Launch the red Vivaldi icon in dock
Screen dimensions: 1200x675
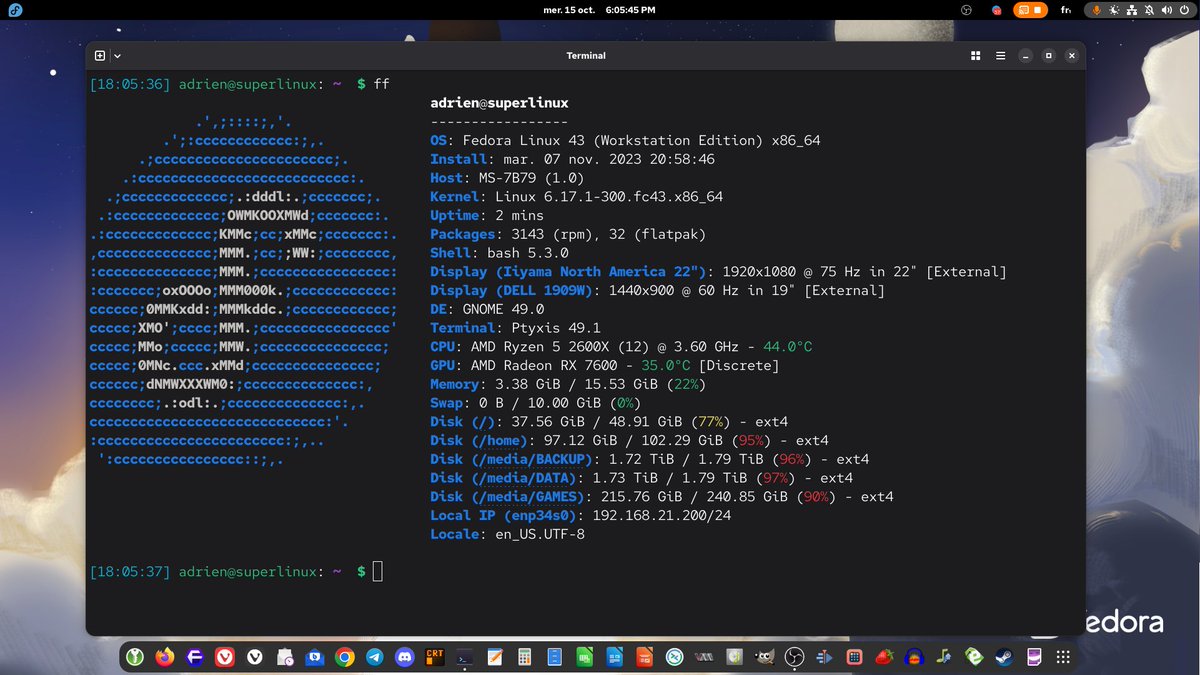coord(225,657)
